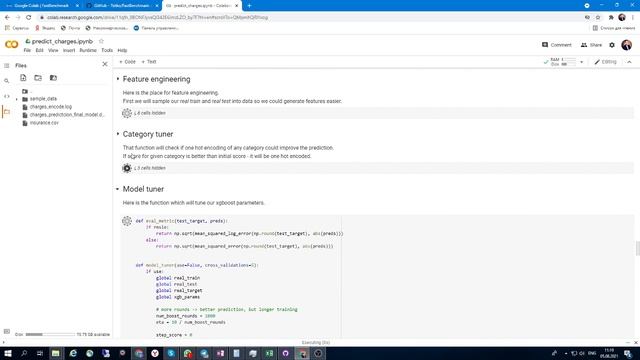The width and height of the screenshot is (640, 360).
Task: Reload the page
Action: 29,17
